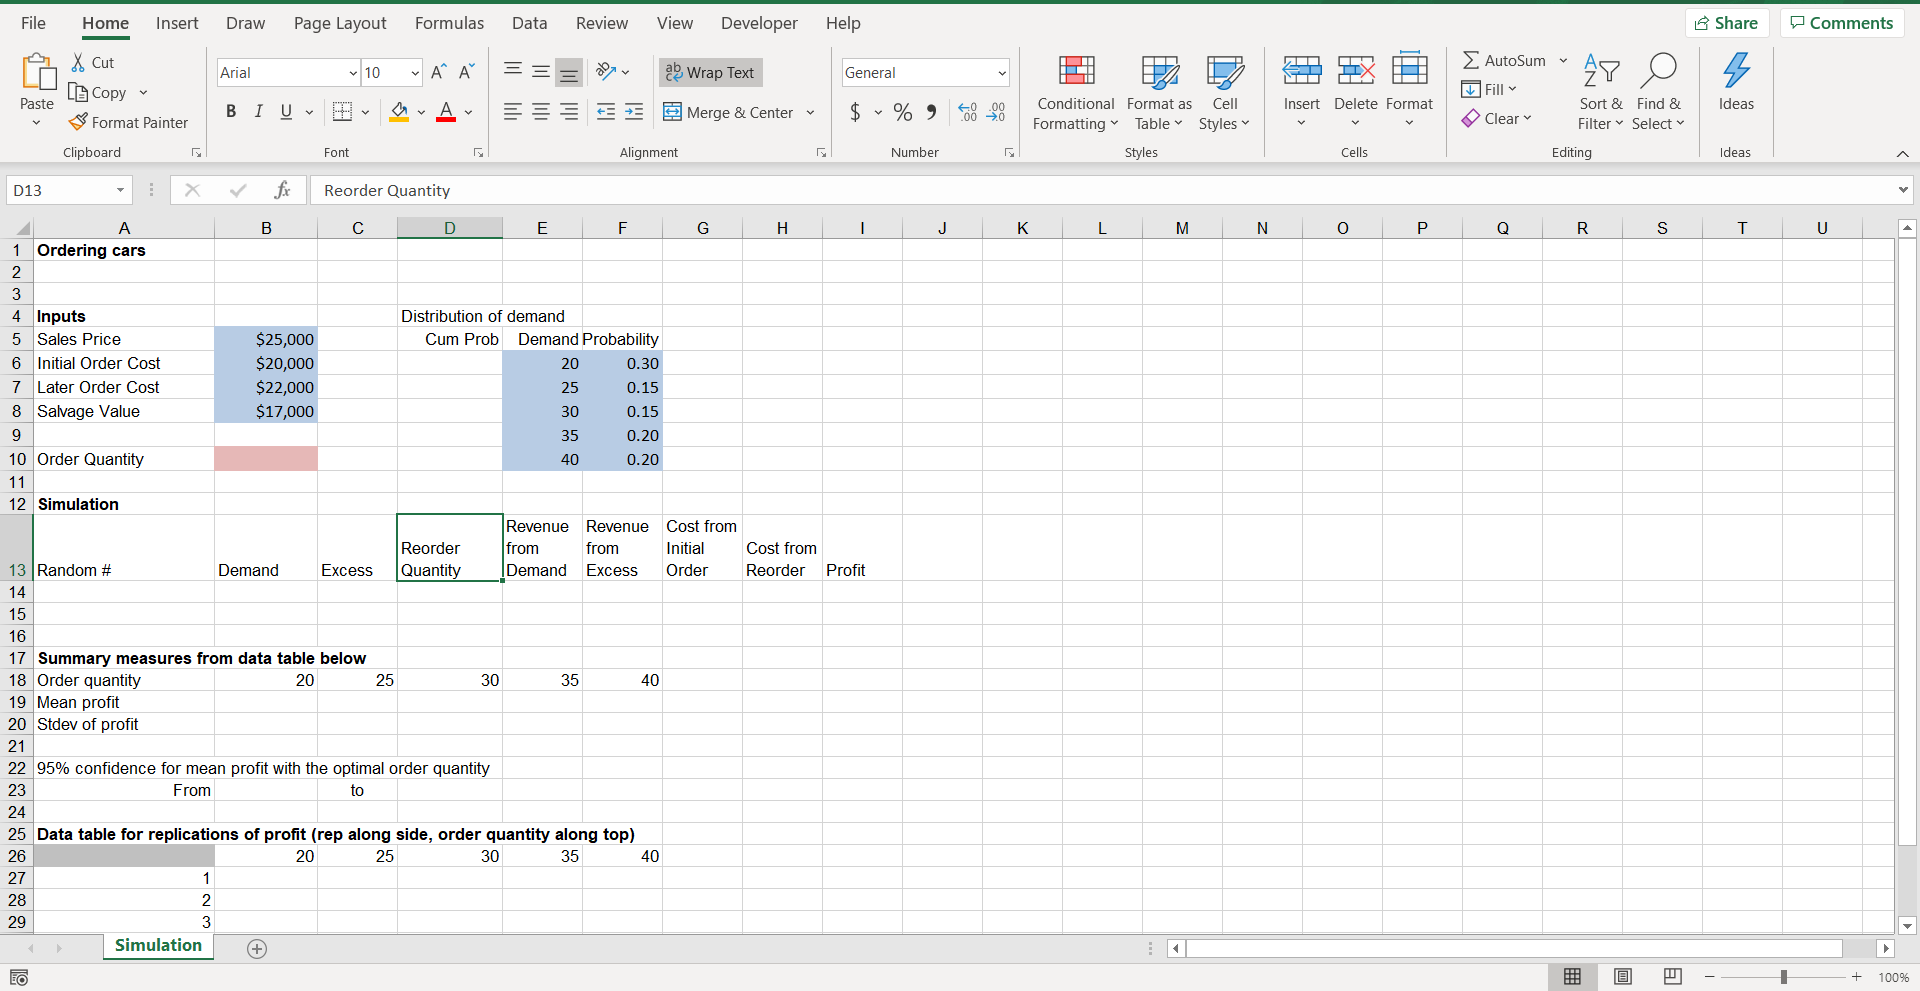The image size is (1920, 991).
Task: Click the Increase Decimal icon
Action: 968,112
